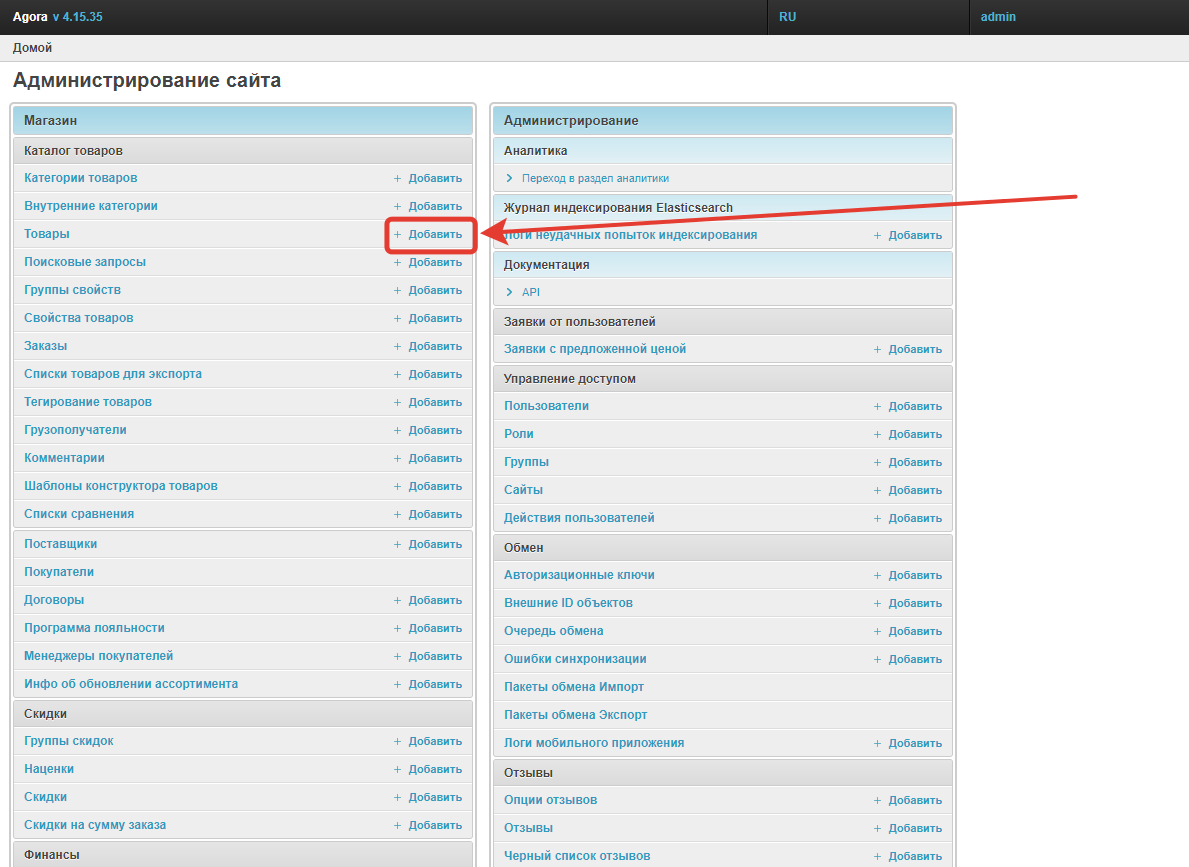Viewport: 1189px width, 867px height.
Task: Click the plus icon beside Поставщики
Action: [397, 545]
